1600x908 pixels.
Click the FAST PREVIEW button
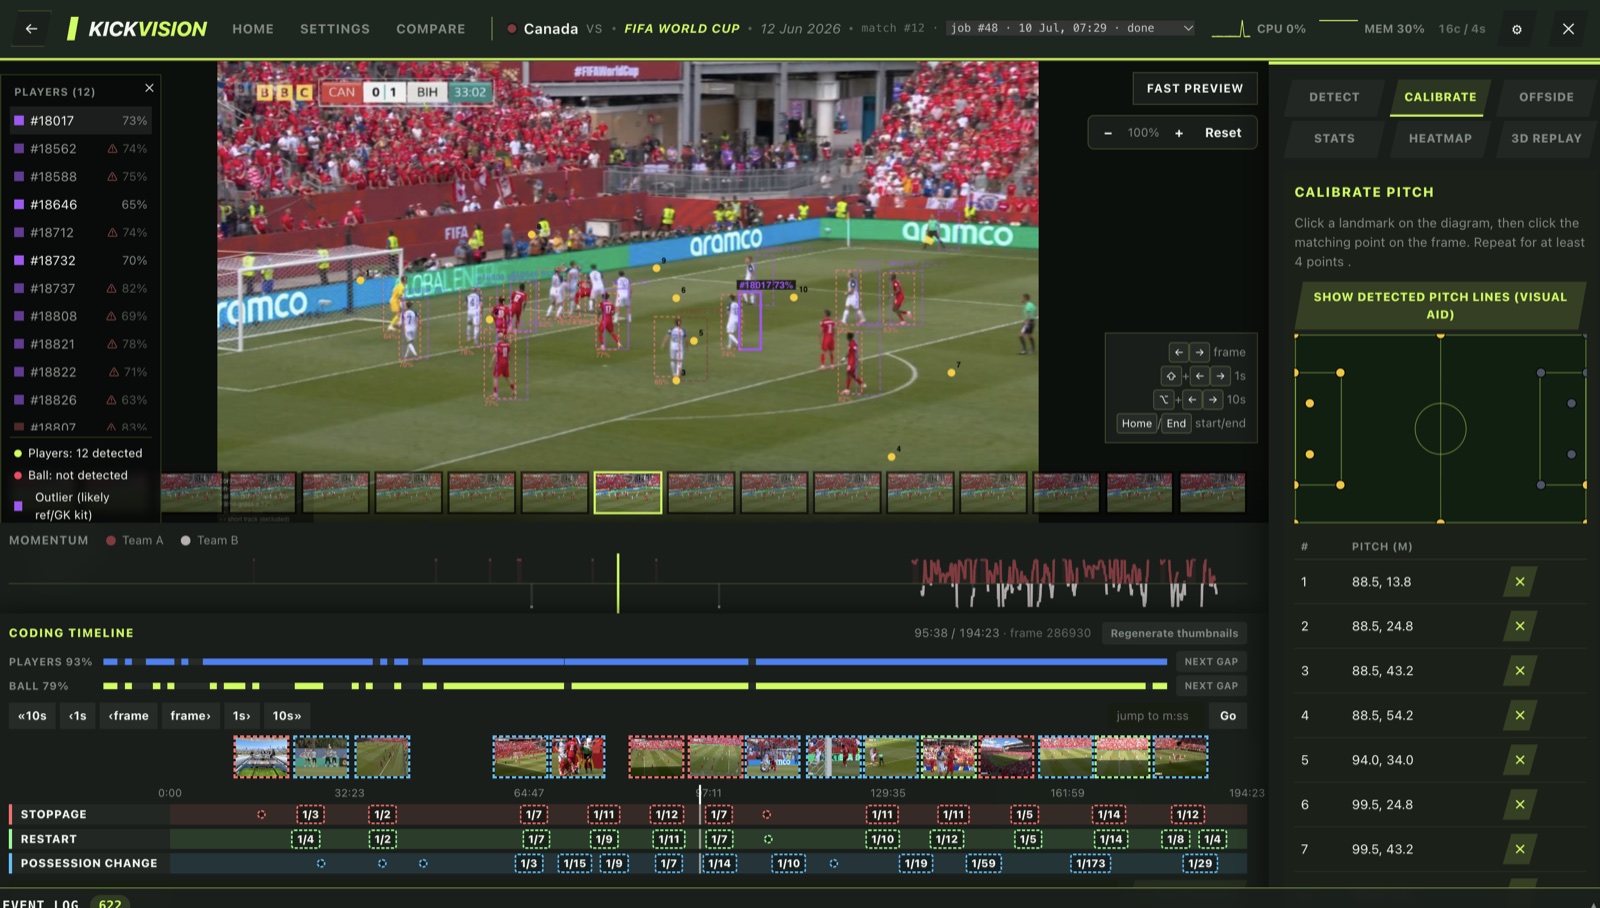click(x=1195, y=88)
